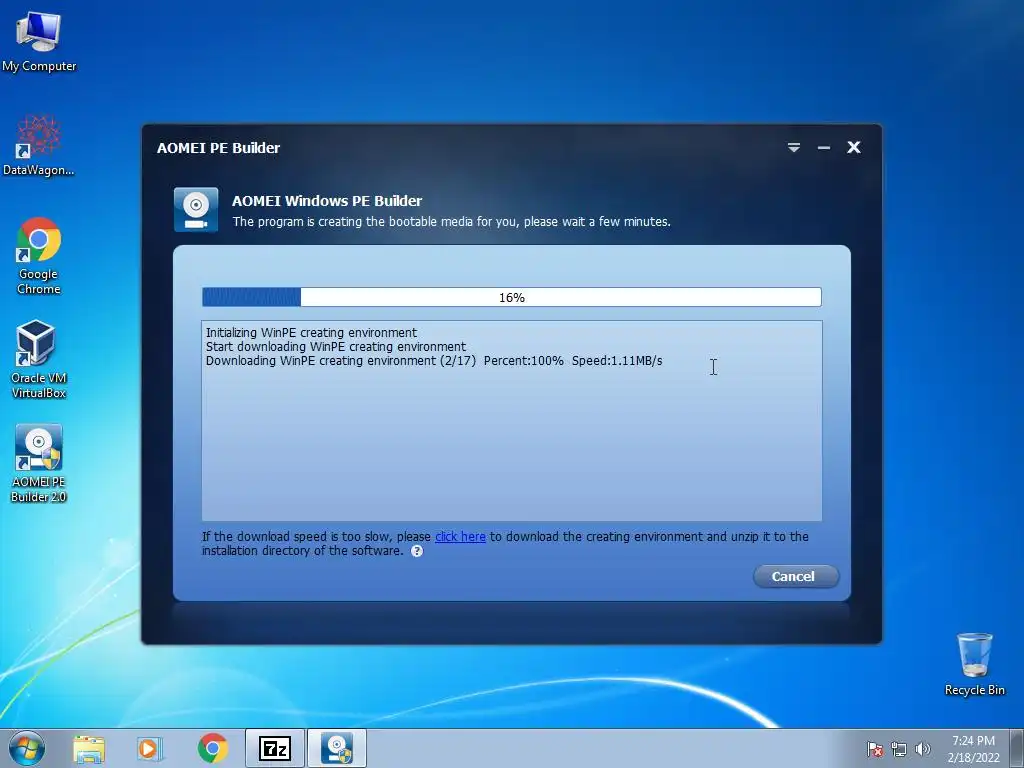Cancel the bootable media creation
This screenshot has height=768, width=1024.
point(795,576)
